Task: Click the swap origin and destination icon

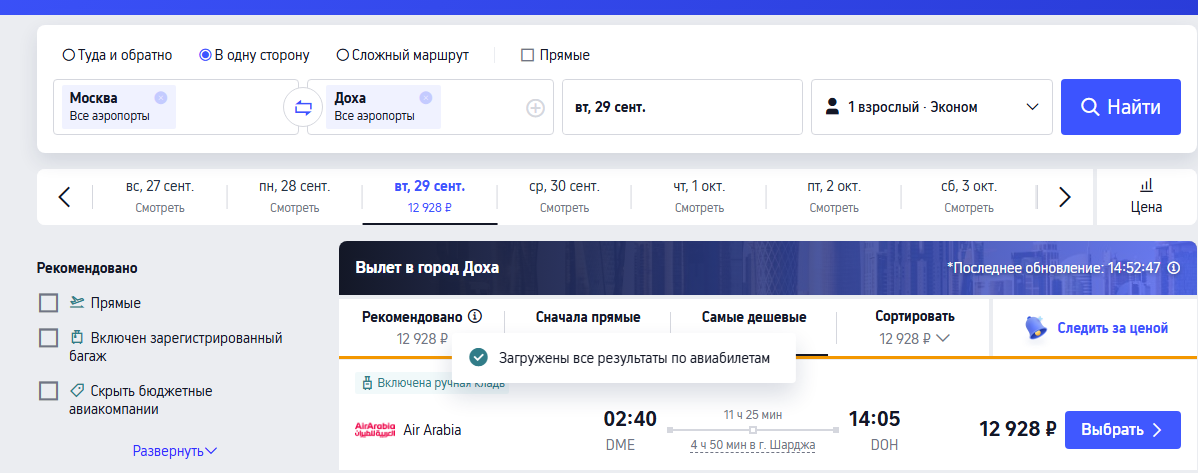Action: click(303, 107)
